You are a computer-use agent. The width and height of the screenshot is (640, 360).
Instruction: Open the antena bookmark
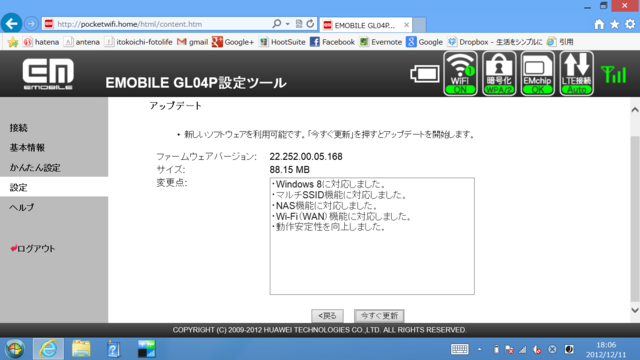[82, 42]
